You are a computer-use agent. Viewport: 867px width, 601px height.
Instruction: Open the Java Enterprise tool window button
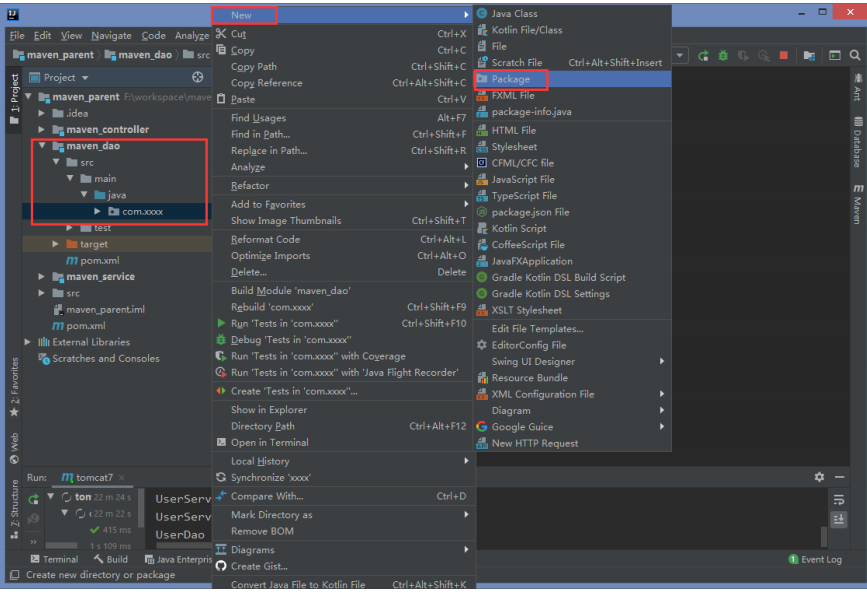[x=178, y=560]
